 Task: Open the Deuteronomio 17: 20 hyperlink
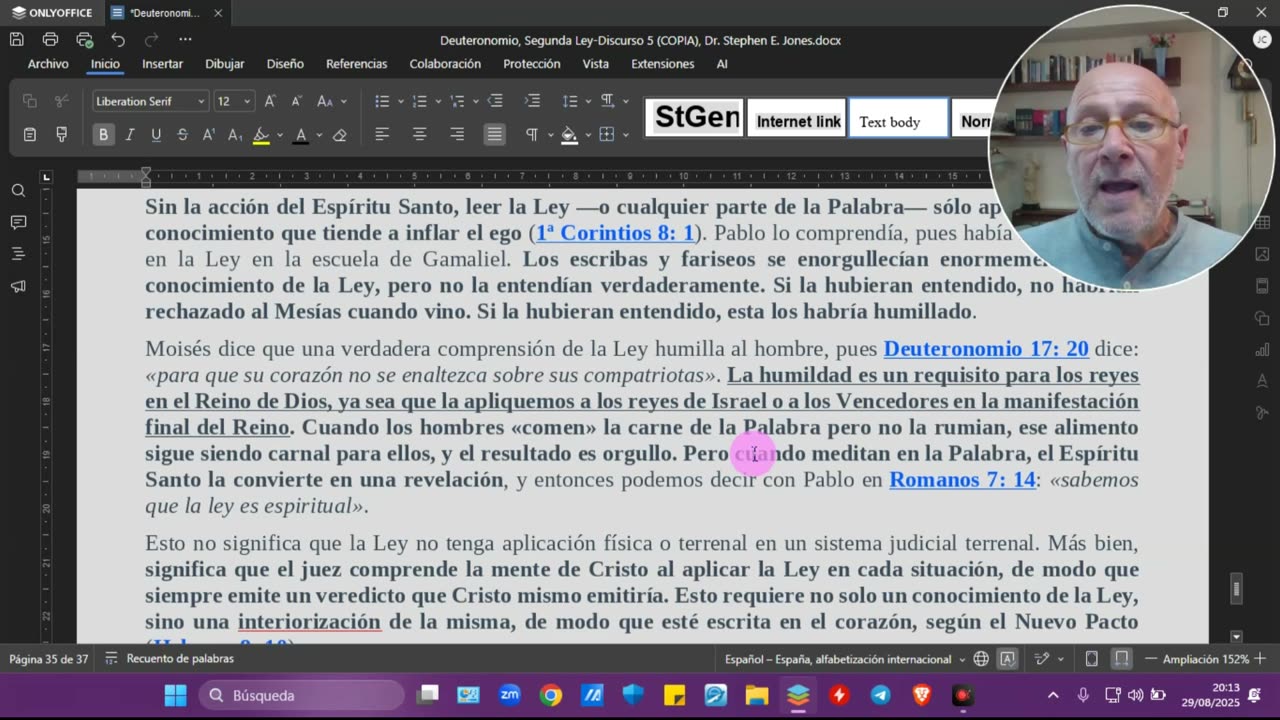pyautogui.click(x=986, y=349)
